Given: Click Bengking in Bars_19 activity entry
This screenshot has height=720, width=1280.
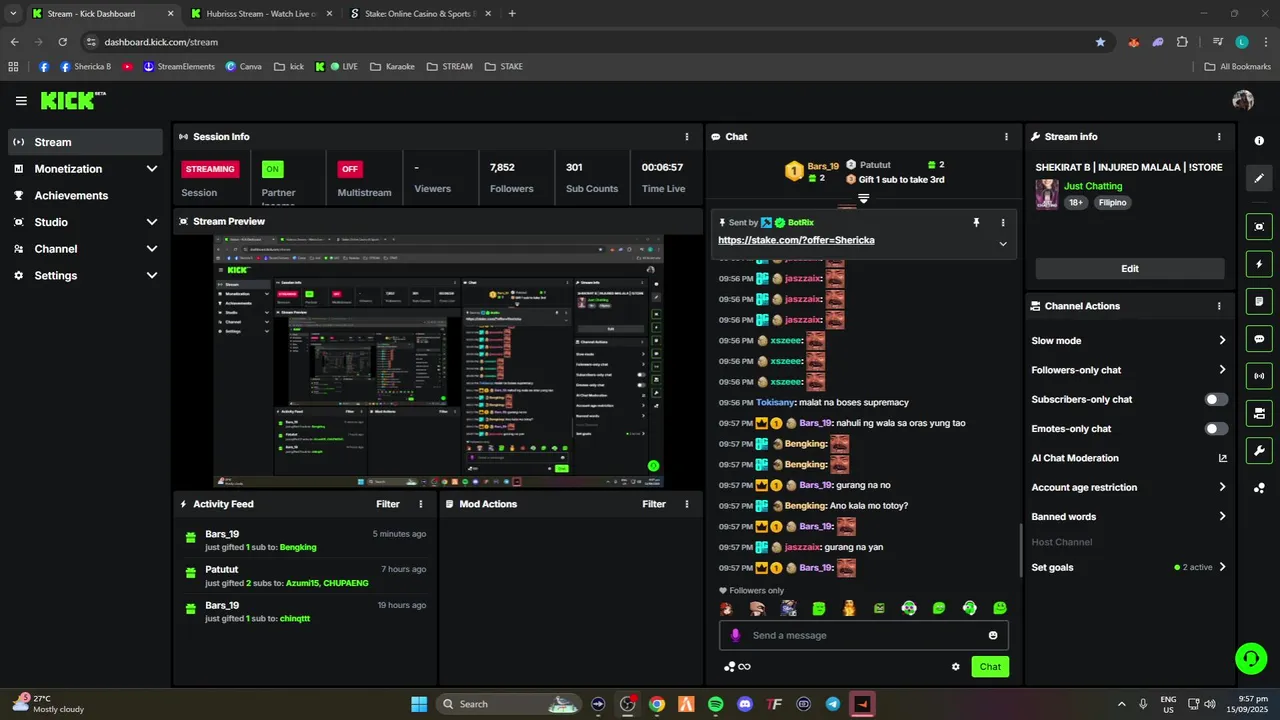Looking at the screenshot, I should tap(298, 548).
